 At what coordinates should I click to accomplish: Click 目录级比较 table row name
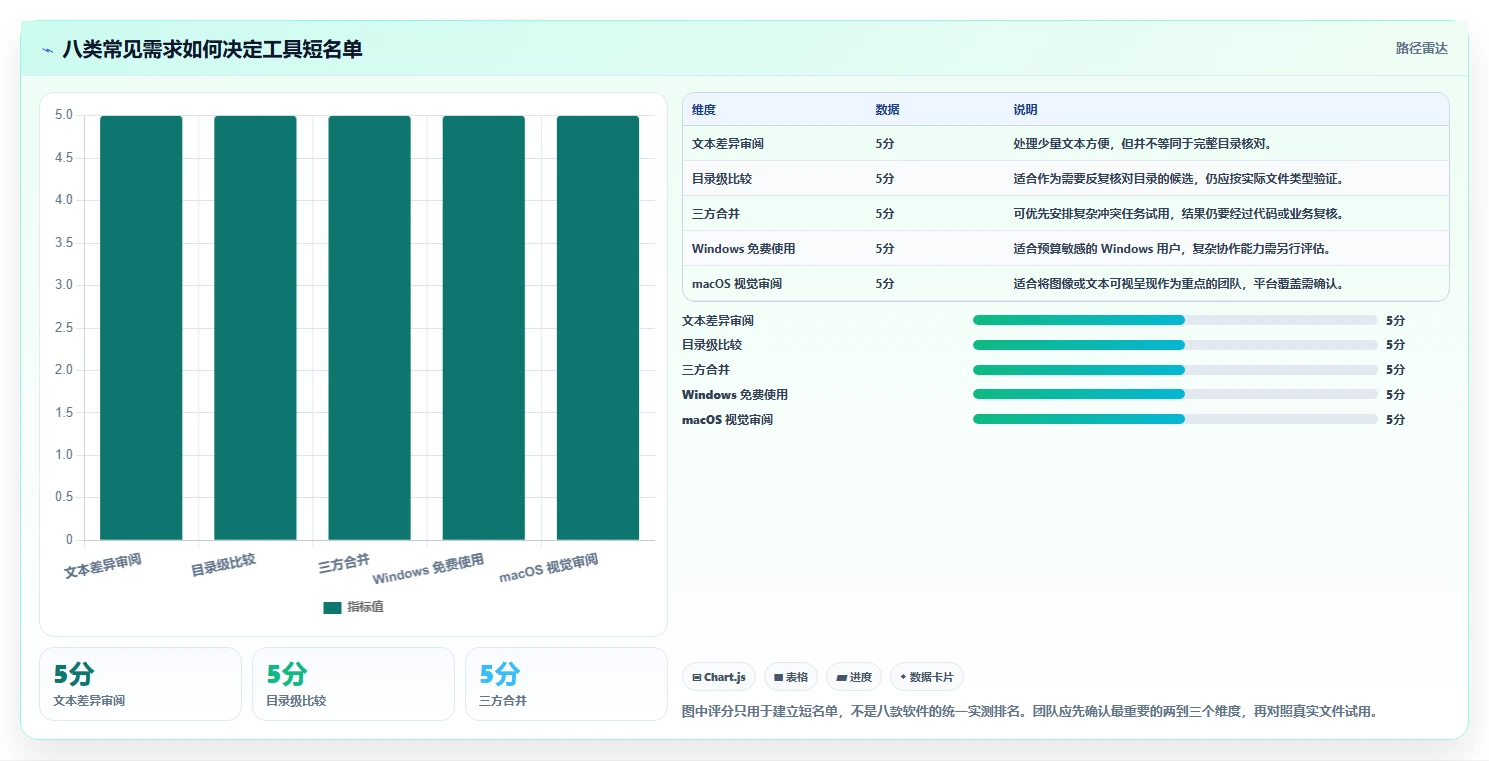tap(722, 179)
